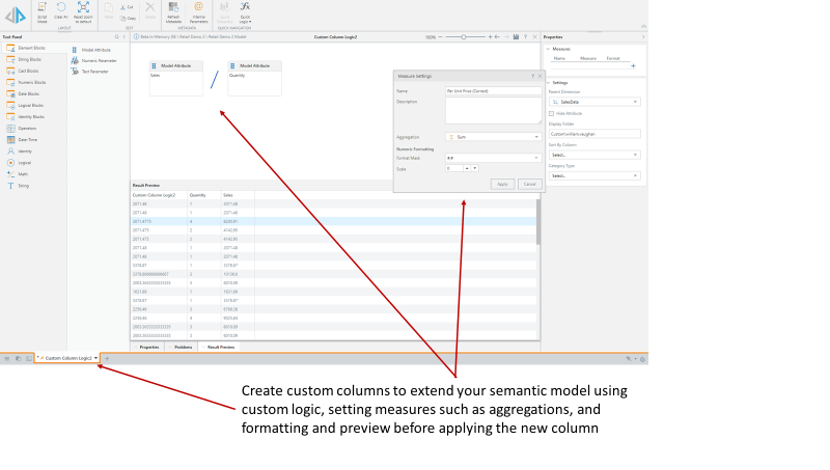This screenshot has width=830, height=470.
Task: Click the Copy icon in ribbon
Action: pyautogui.click(x=128, y=18)
